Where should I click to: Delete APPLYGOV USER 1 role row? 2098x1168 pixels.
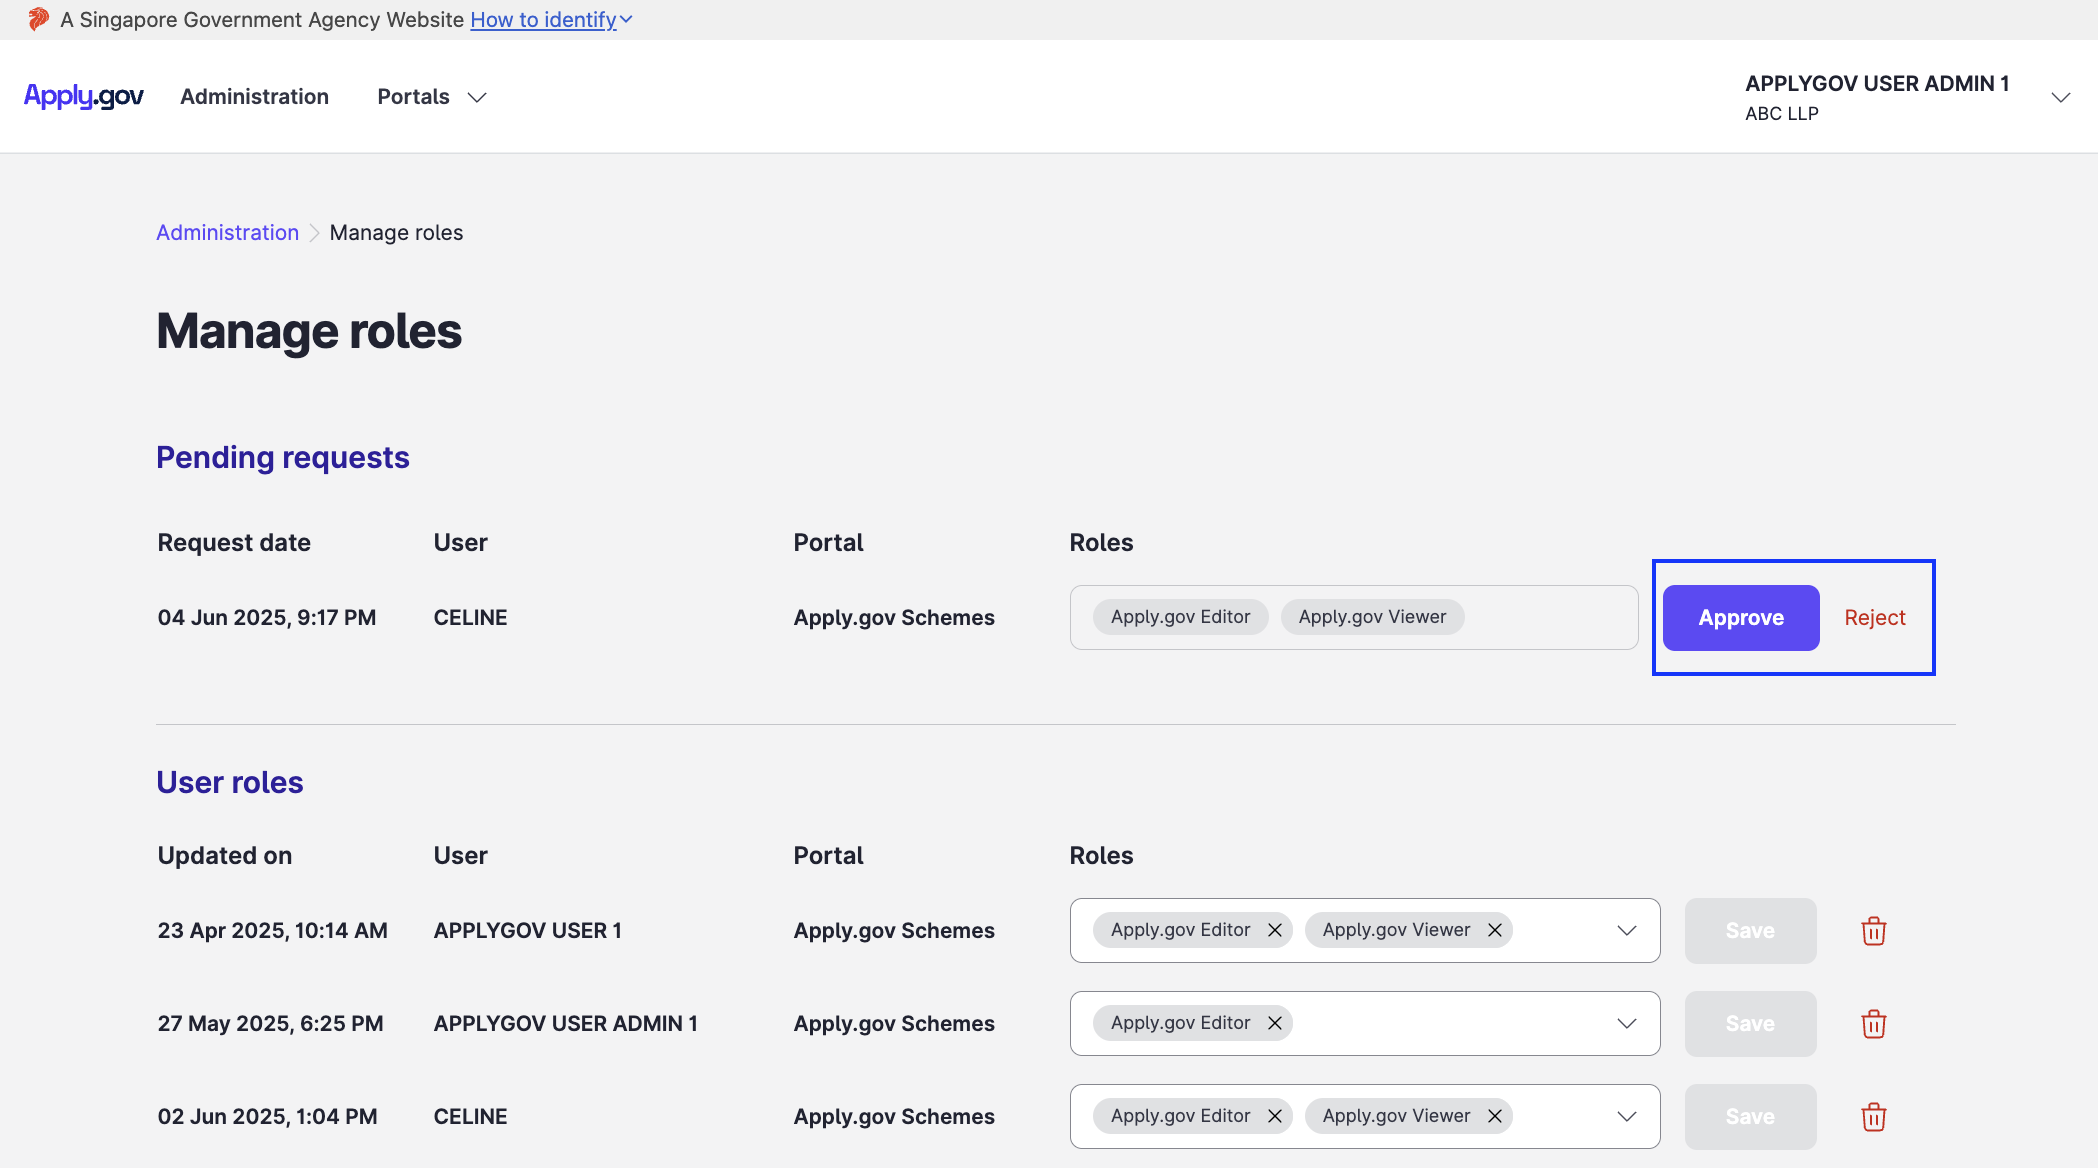[x=1873, y=931]
